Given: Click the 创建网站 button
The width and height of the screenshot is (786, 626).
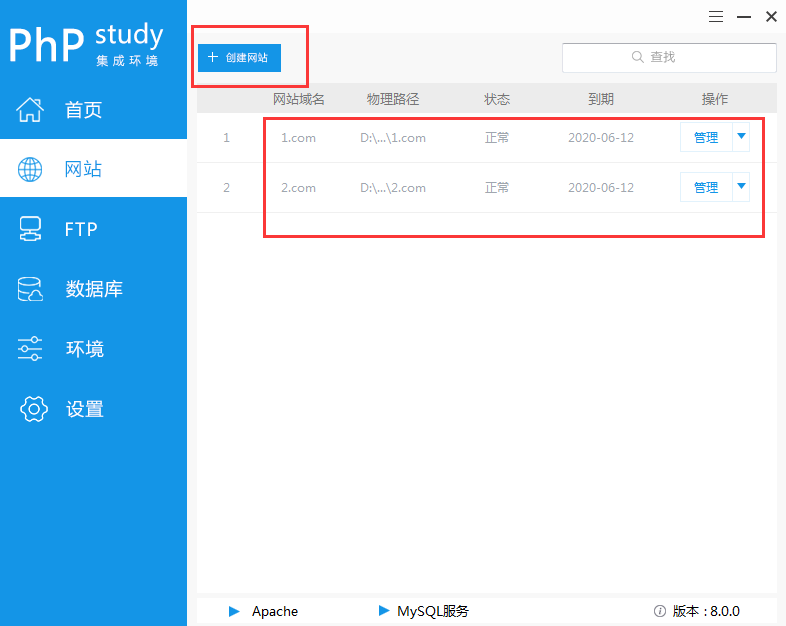Looking at the screenshot, I should 239,58.
